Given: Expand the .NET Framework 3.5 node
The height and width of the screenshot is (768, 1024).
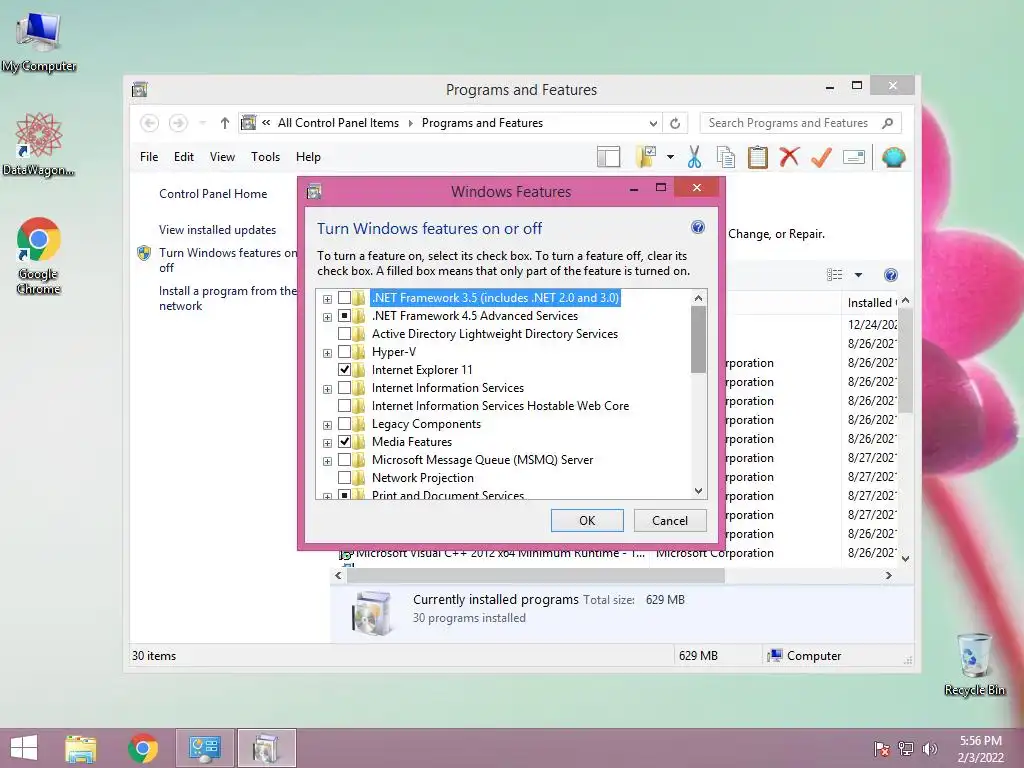Looking at the screenshot, I should 327,299.
